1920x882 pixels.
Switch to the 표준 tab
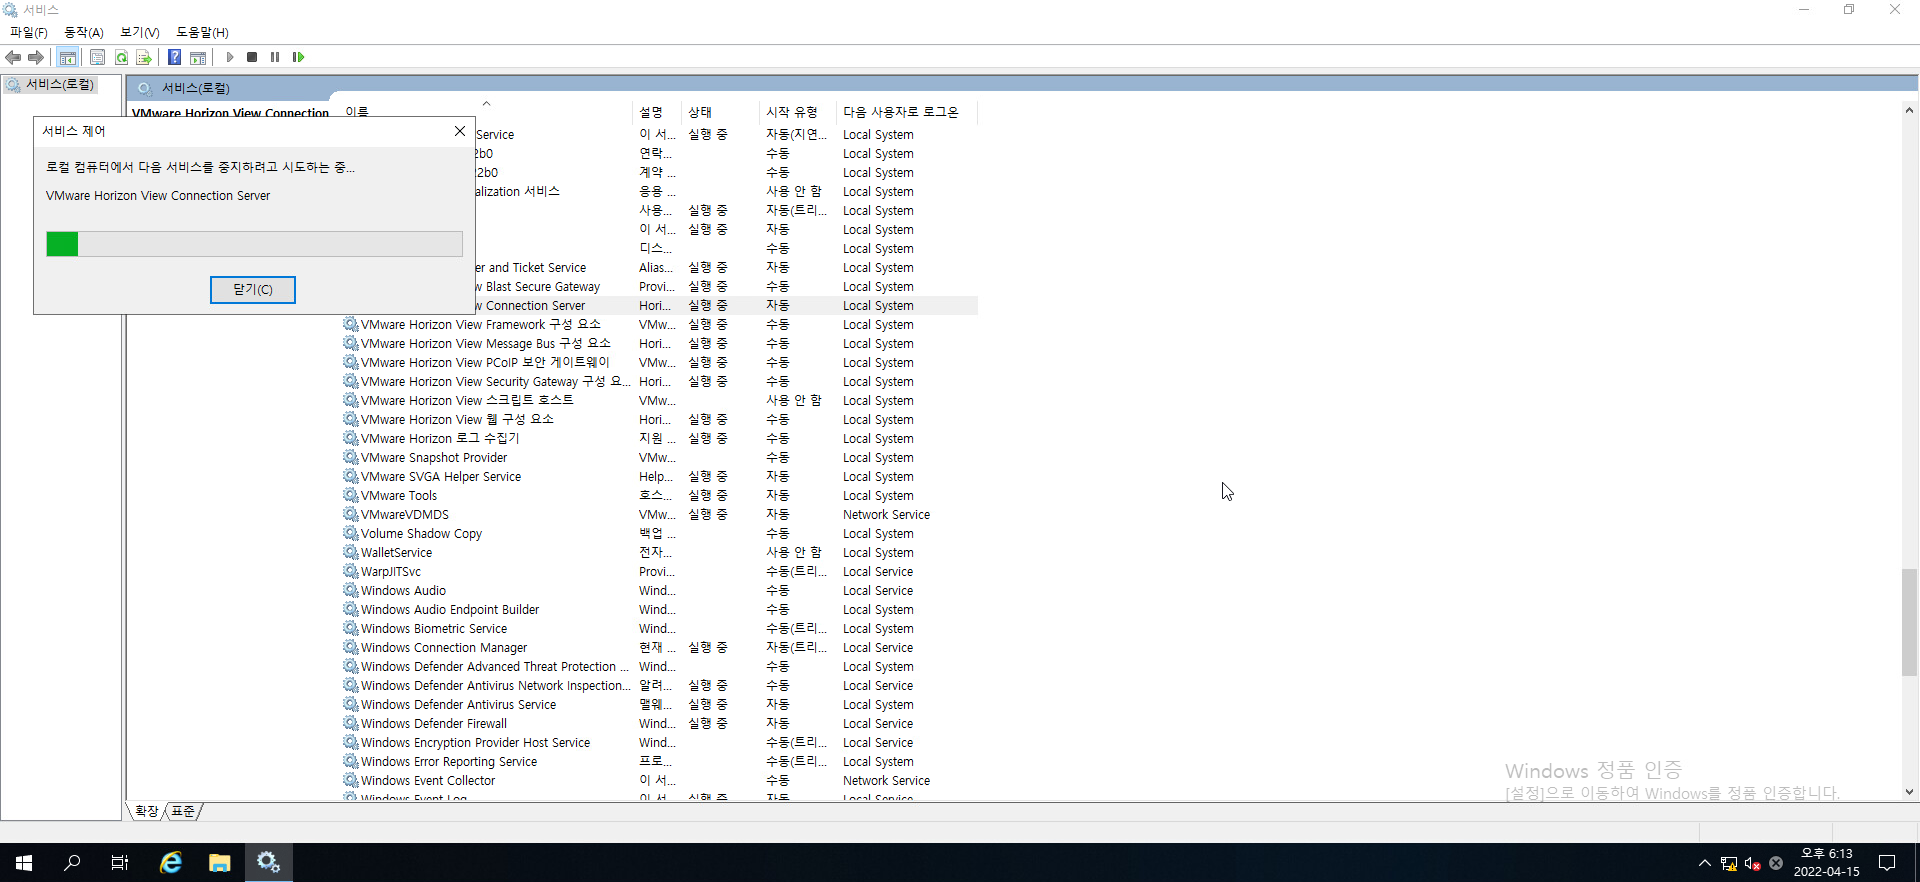tap(183, 811)
